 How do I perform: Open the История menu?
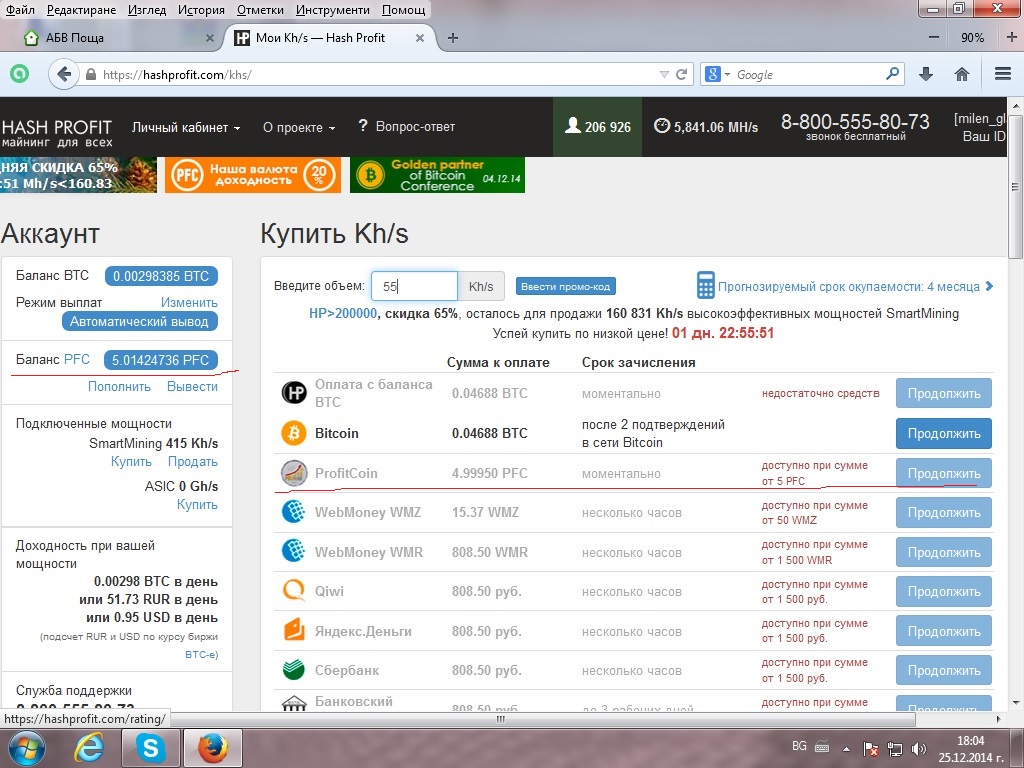pyautogui.click(x=201, y=10)
